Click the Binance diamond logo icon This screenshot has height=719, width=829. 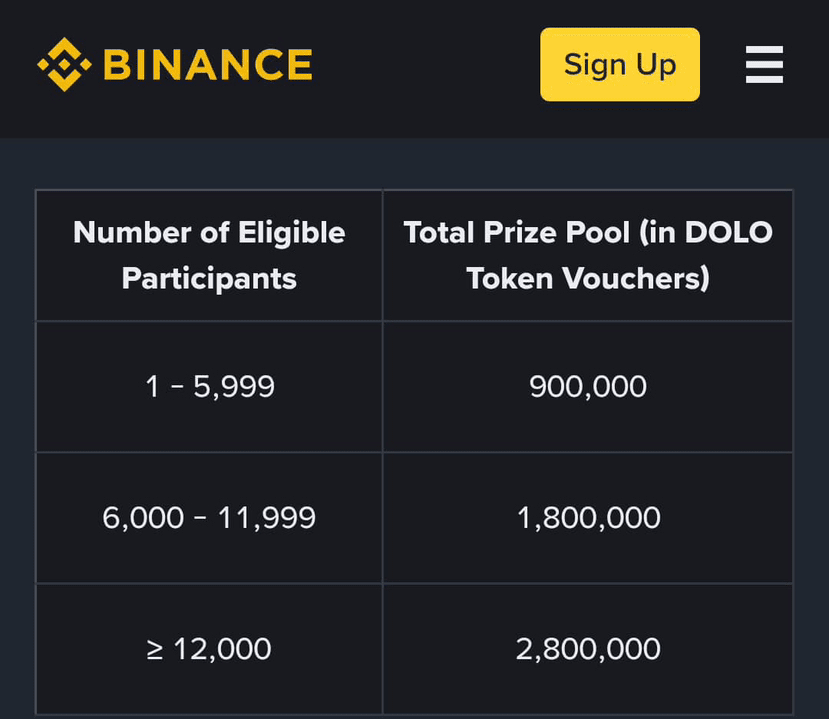coord(65,64)
